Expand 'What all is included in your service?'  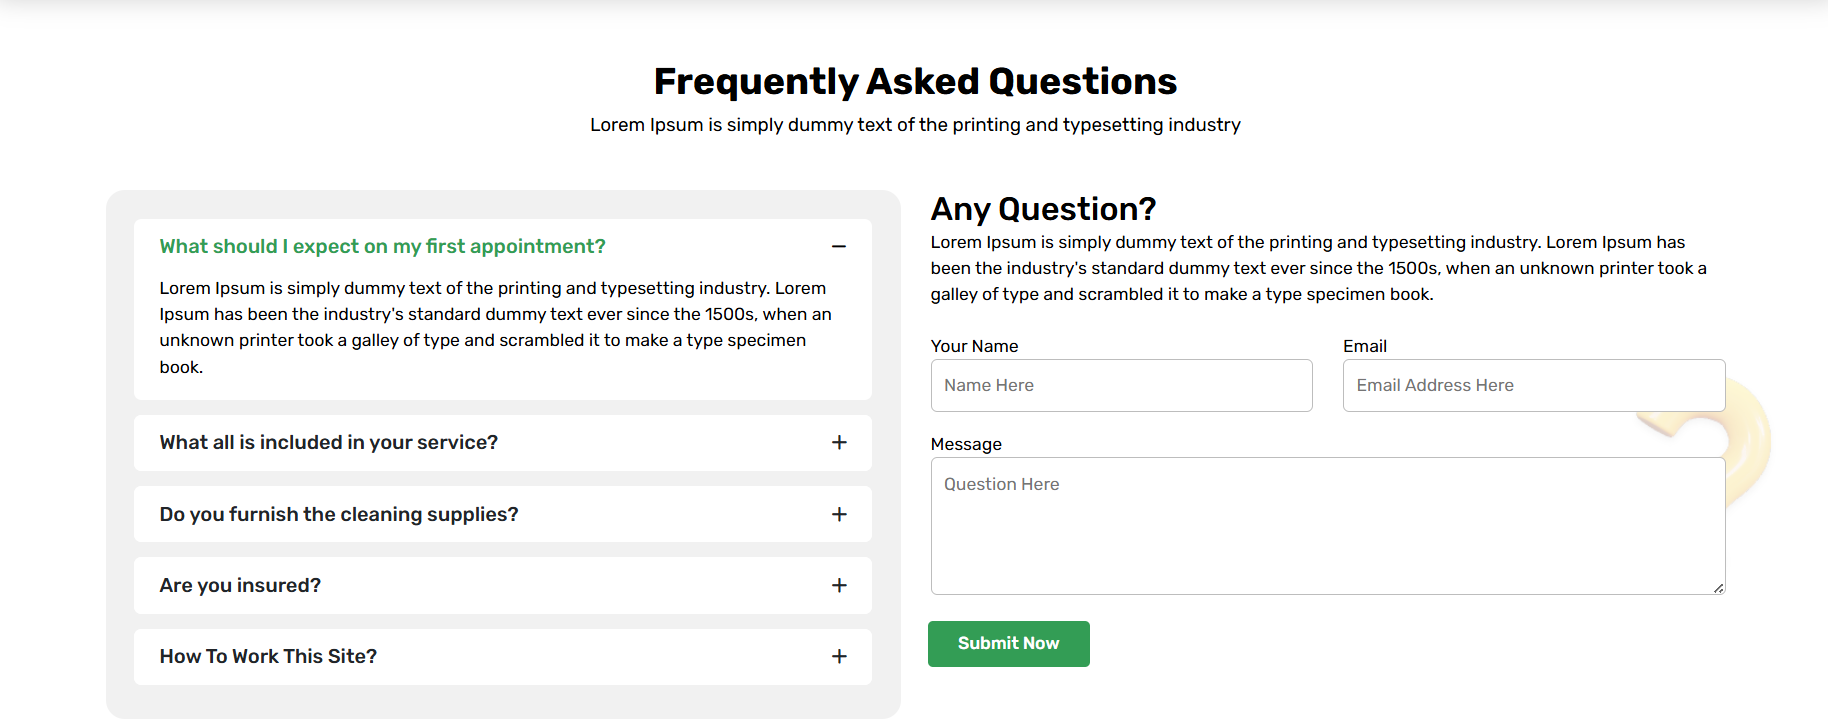click(x=328, y=442)
